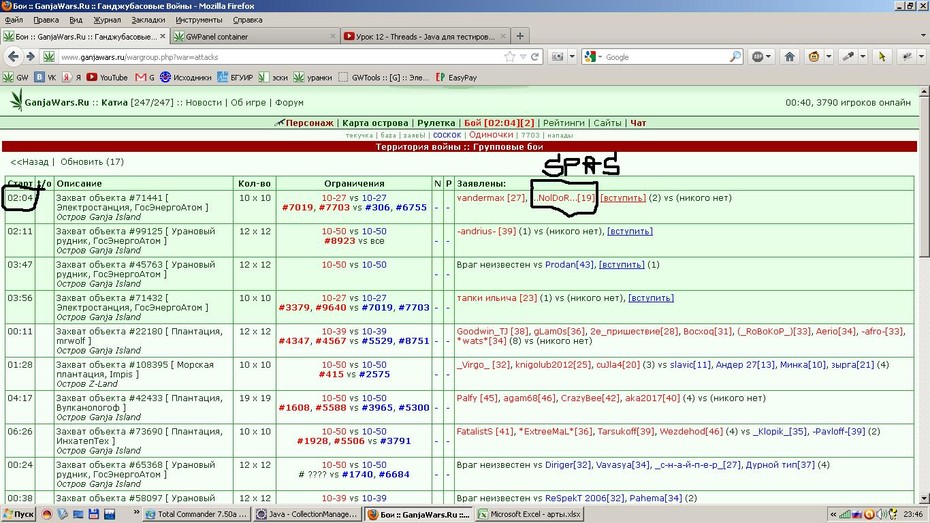Click the Одиночки link
Screen dimensions: 930x523
click(491, 135)
